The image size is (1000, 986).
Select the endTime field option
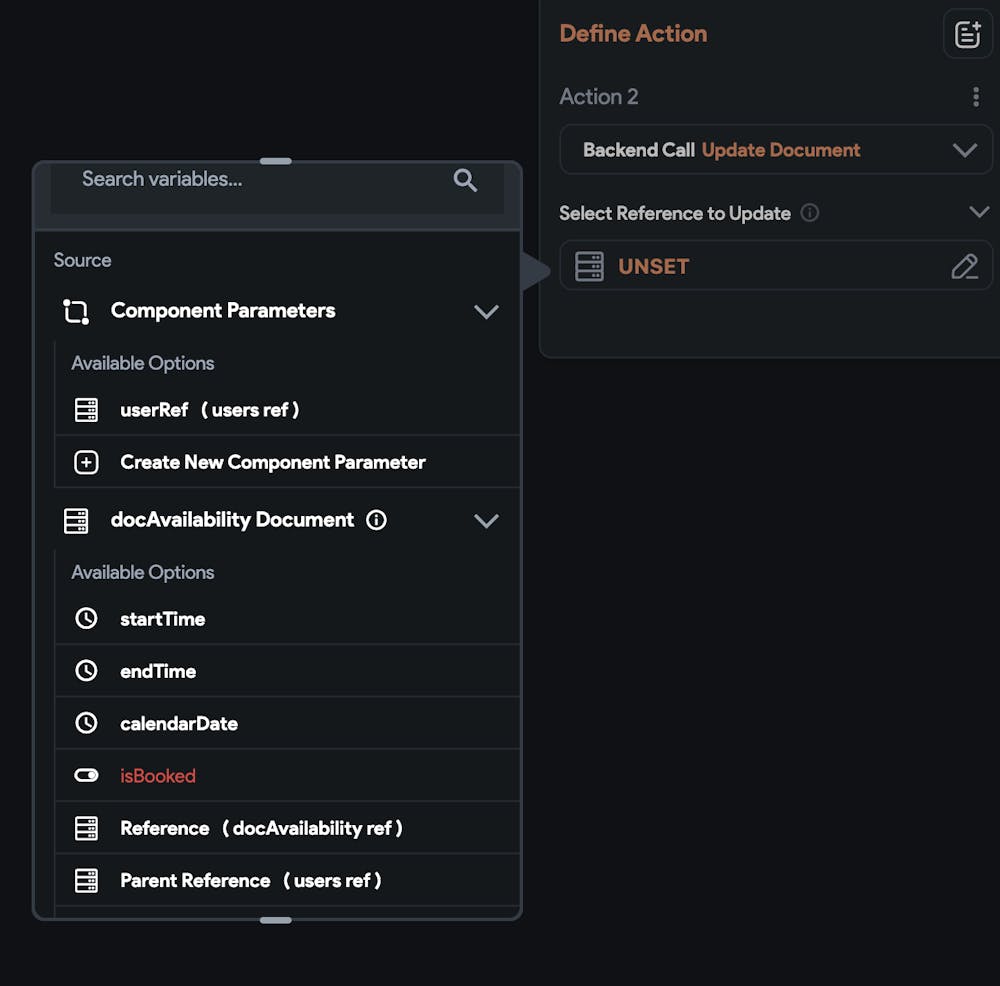158,671
